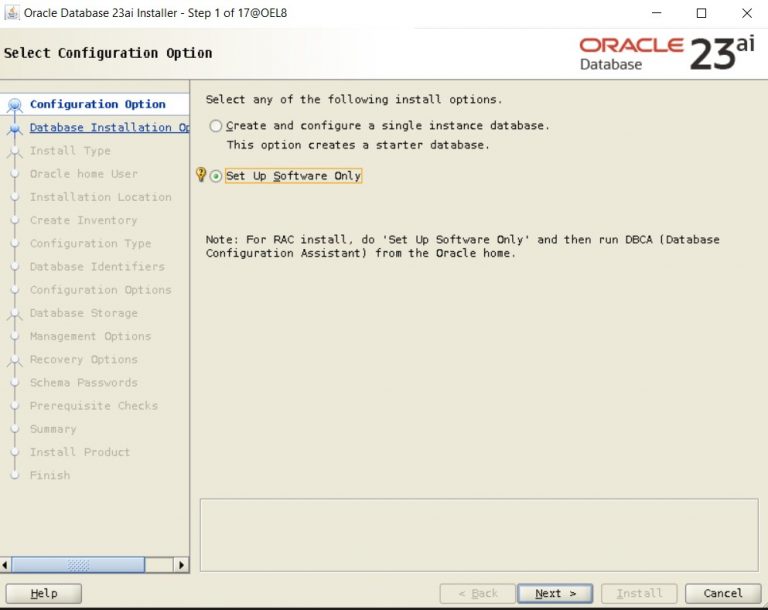This screenshot has width=768, height=610.
Task: Click the 'Set Up Software Only' label text
Action: pos(293,176)
